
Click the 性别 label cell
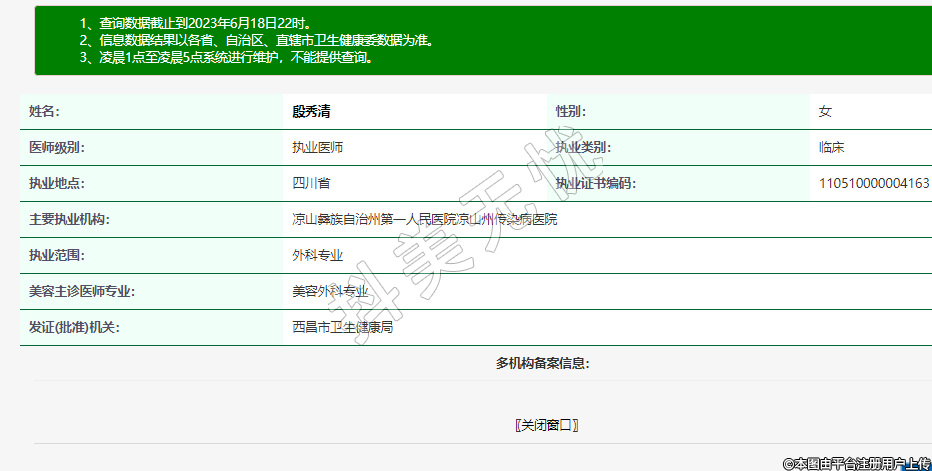point(570,111)
